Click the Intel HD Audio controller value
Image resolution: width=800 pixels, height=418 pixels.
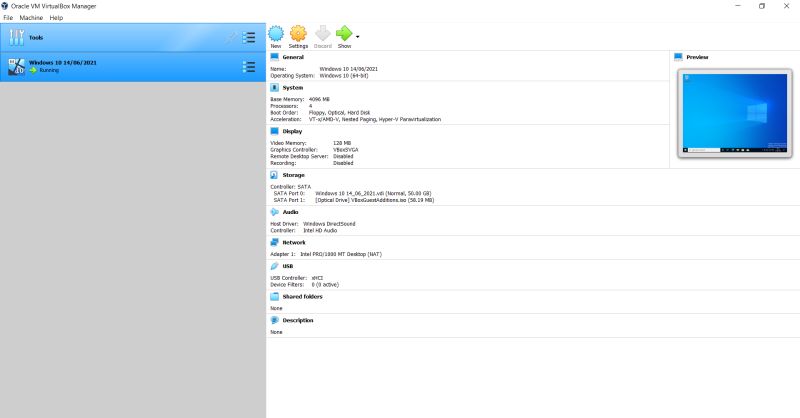pos(320,230)
